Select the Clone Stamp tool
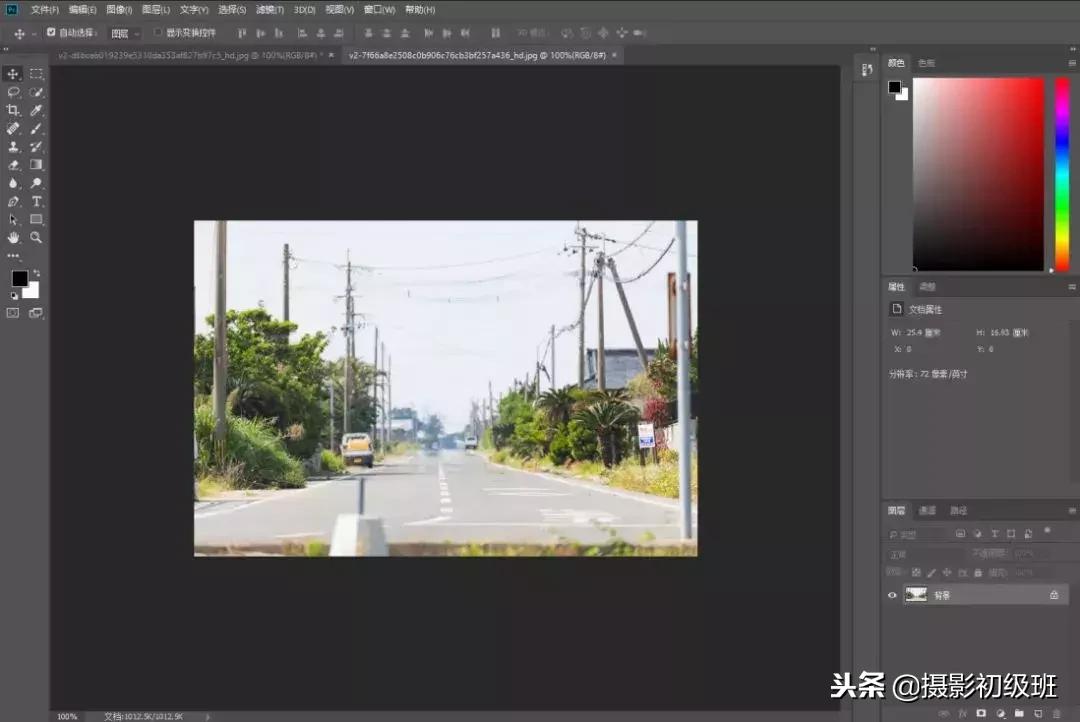 coord(13,146)
